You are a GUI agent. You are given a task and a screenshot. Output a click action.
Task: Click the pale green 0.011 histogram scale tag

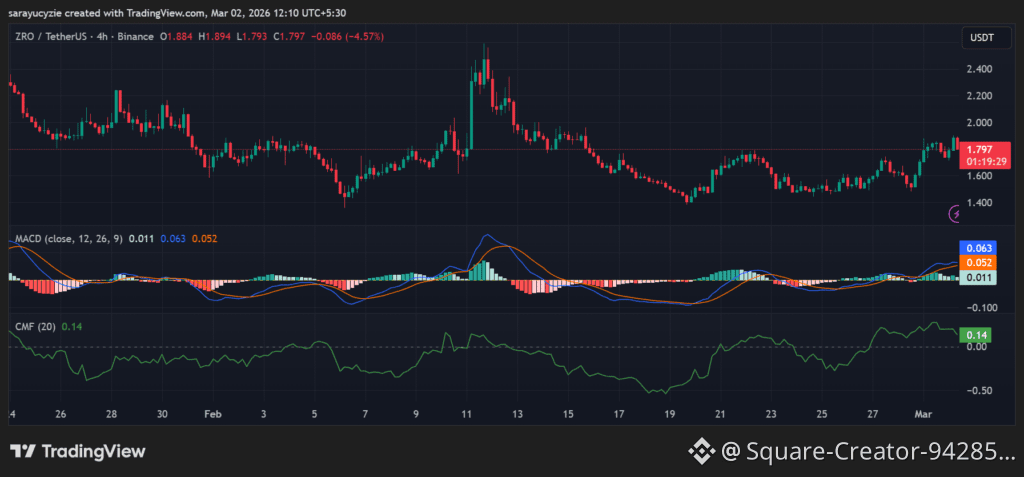tap(977, 278)
